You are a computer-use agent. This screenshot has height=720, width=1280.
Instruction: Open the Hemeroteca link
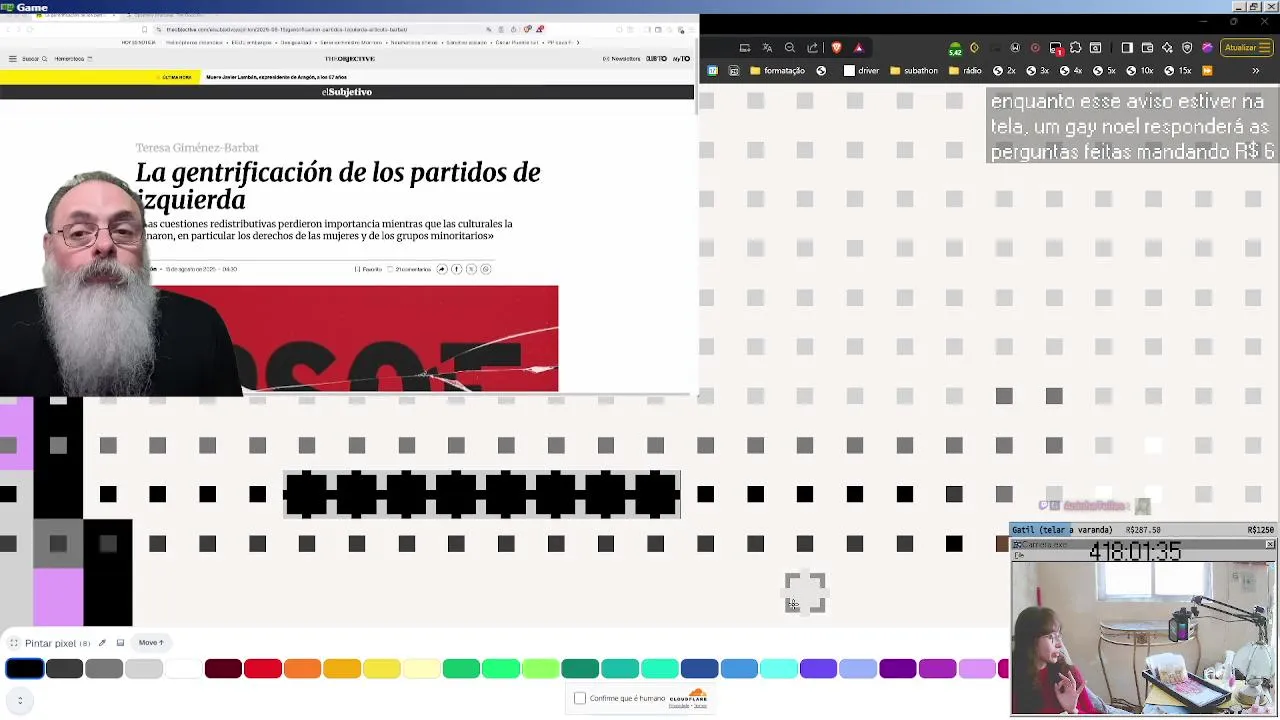coord(72,59)
